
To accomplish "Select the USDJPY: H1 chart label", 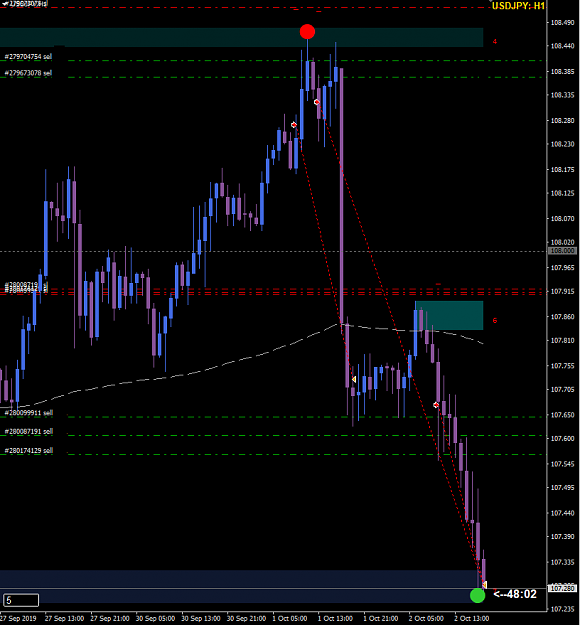I will (x=518, y=6).
